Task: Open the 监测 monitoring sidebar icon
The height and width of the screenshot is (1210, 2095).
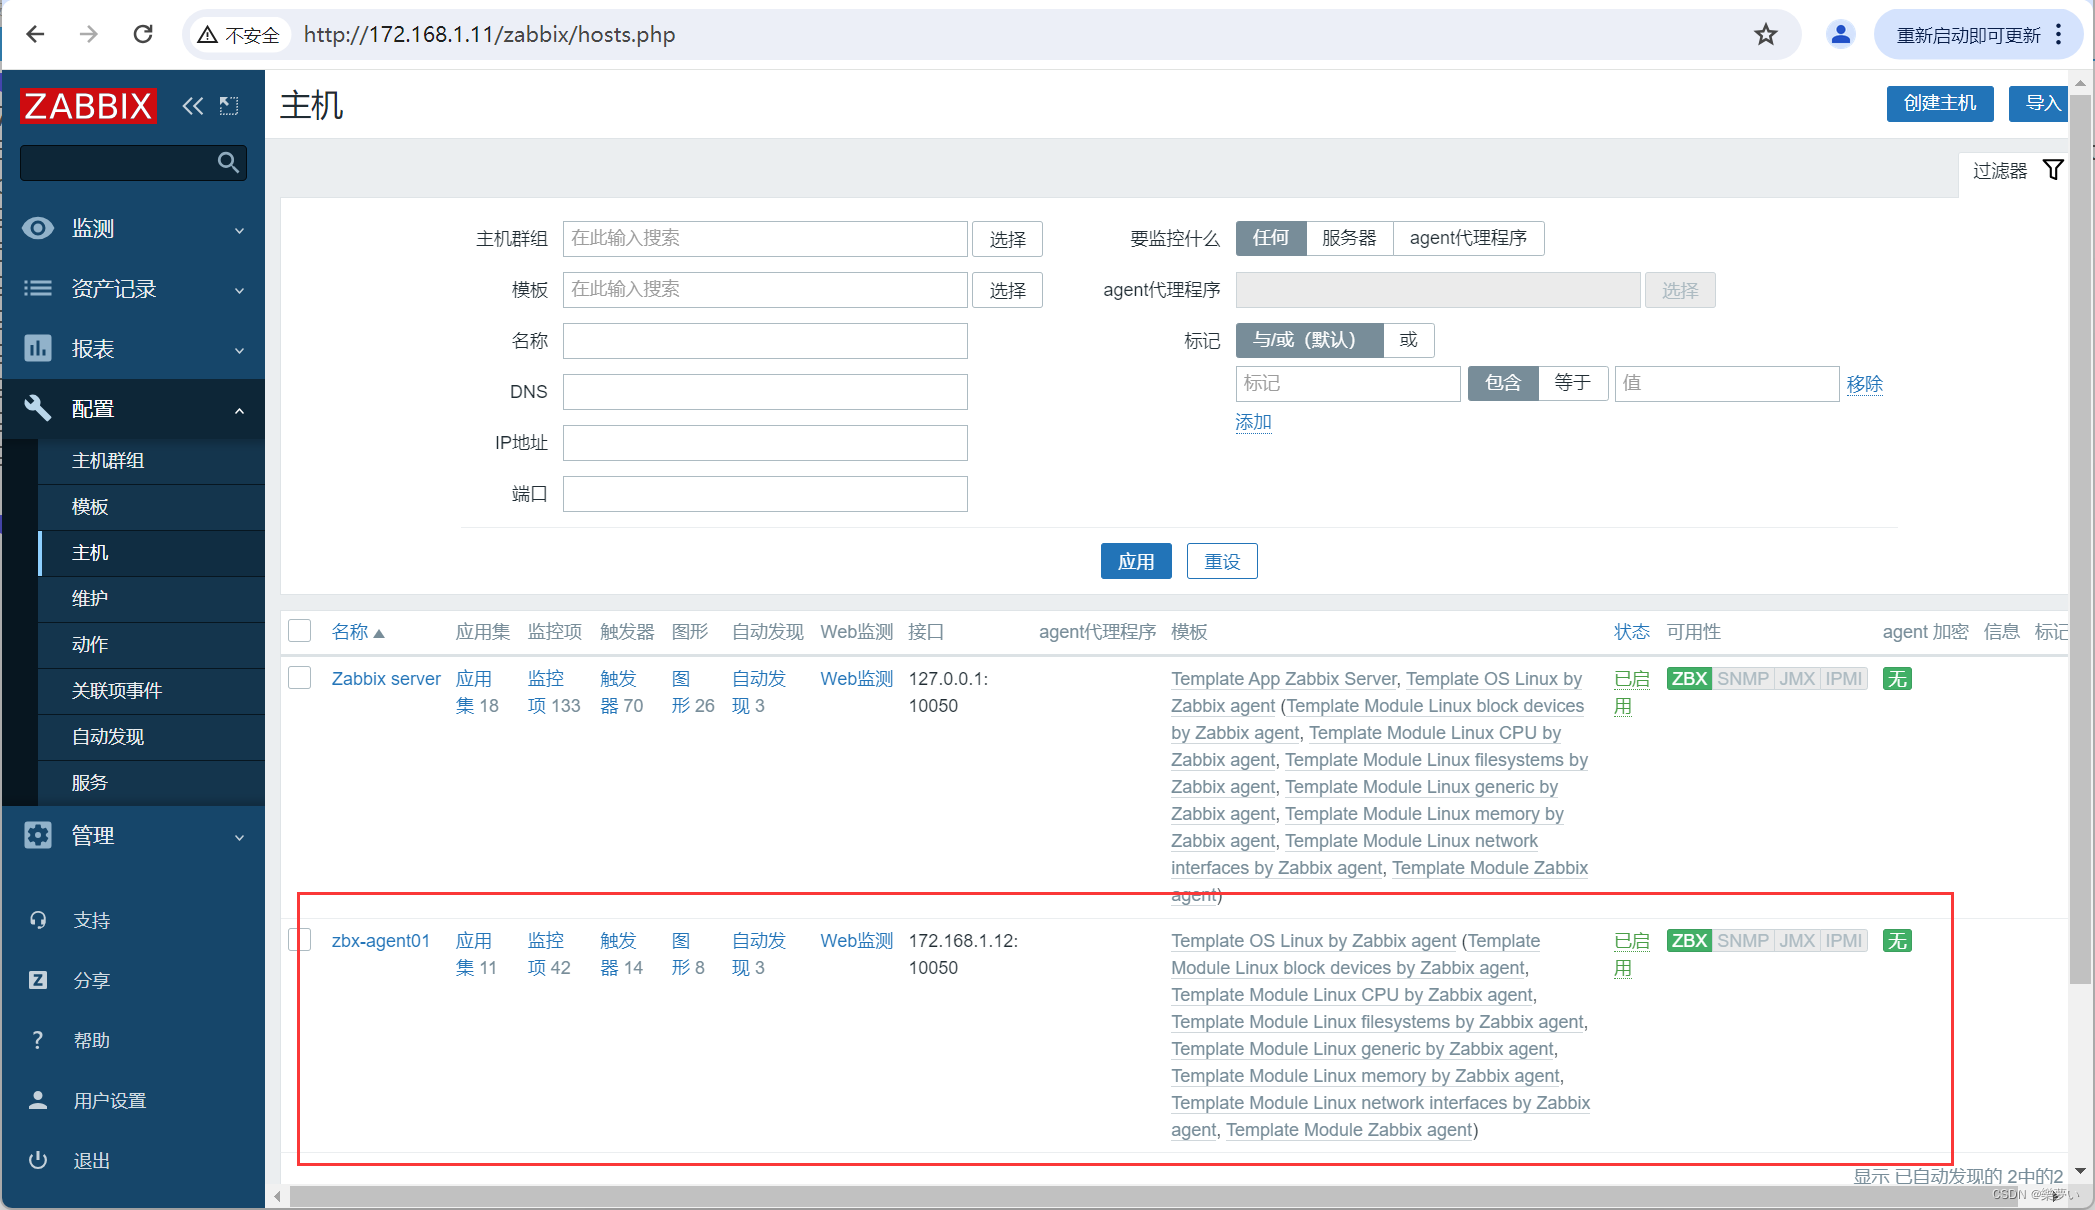Action: pos(37,228)
